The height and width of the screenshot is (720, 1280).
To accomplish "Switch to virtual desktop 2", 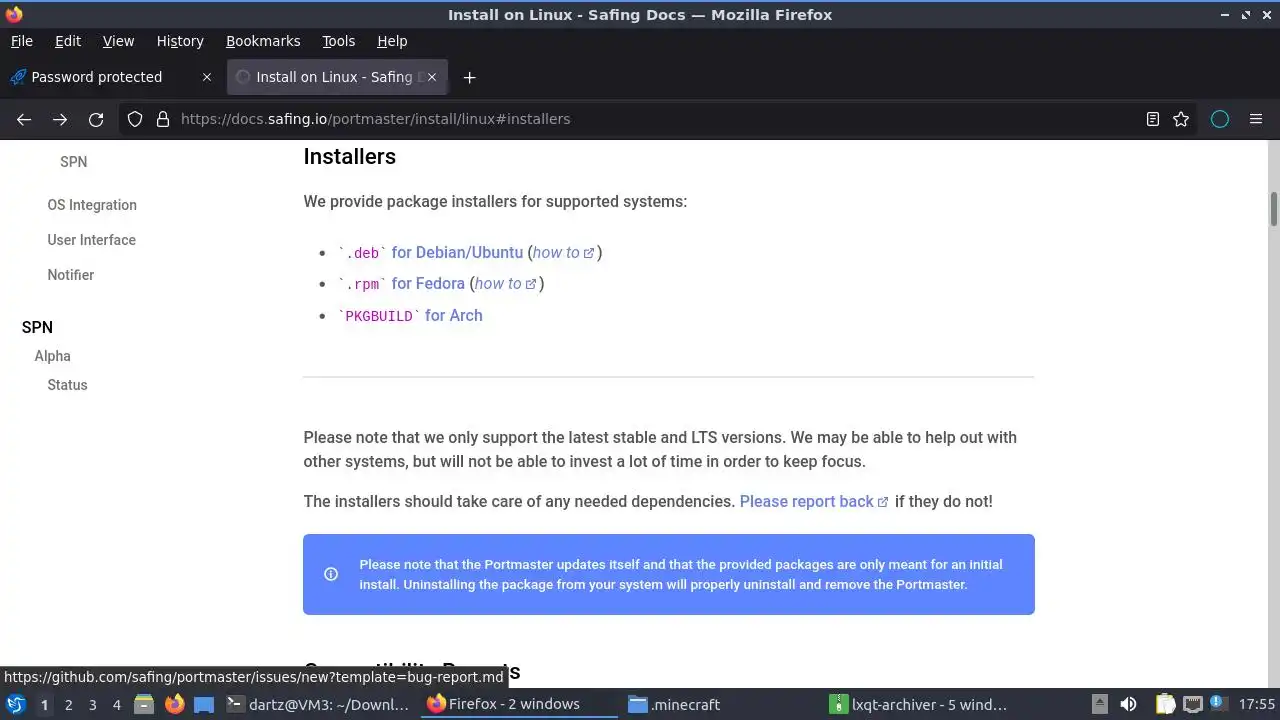I will pos(68,704).
